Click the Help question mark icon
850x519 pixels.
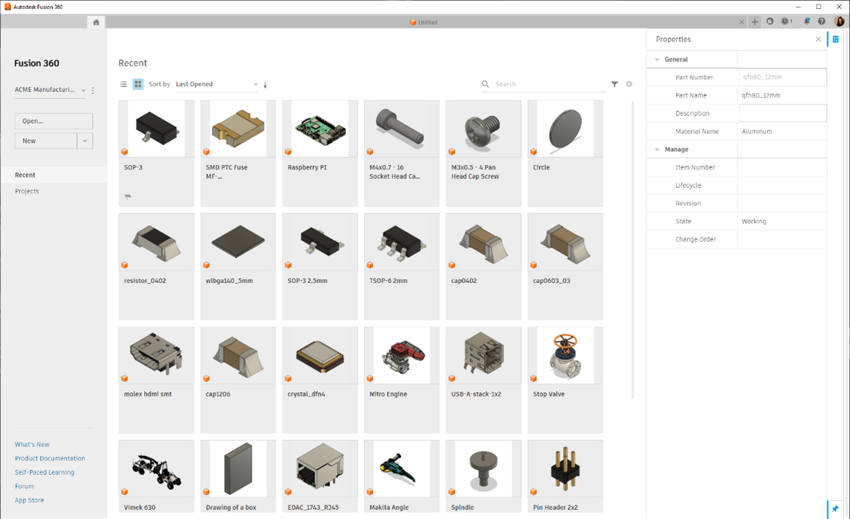click(x=822, y=22)
